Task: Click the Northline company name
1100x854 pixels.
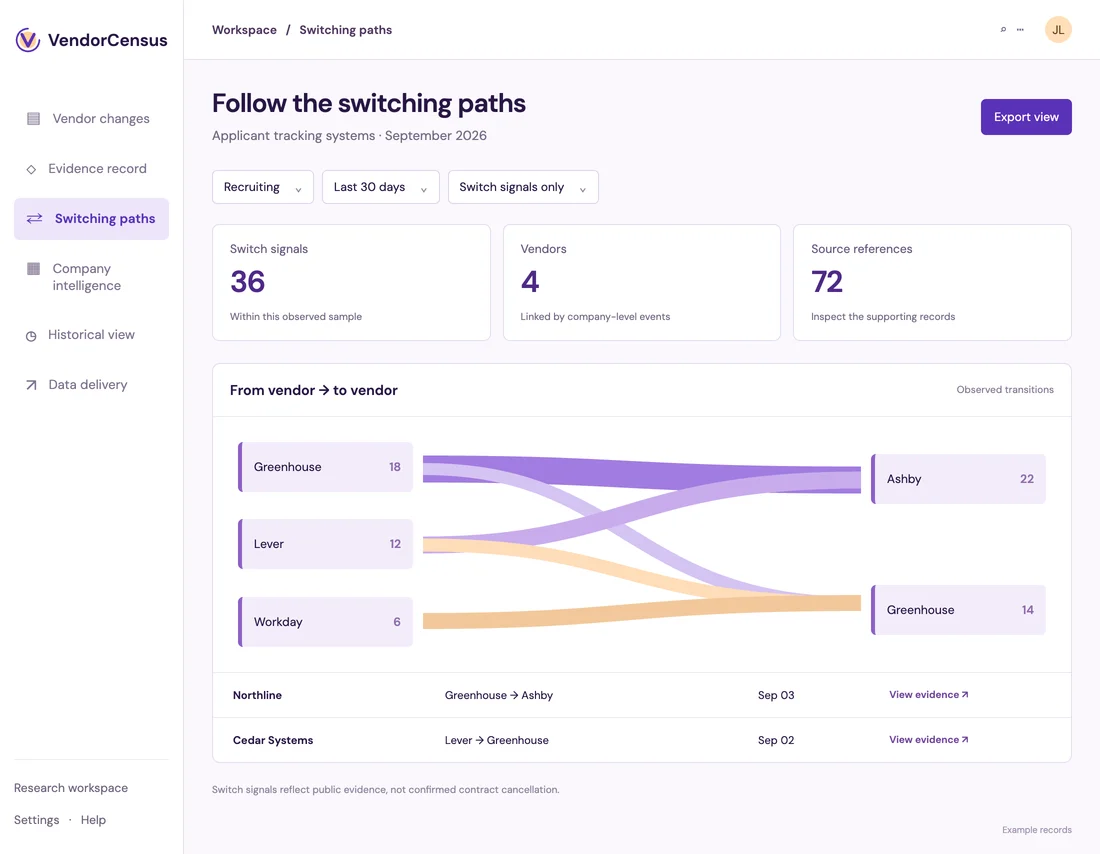Action: 257,695
